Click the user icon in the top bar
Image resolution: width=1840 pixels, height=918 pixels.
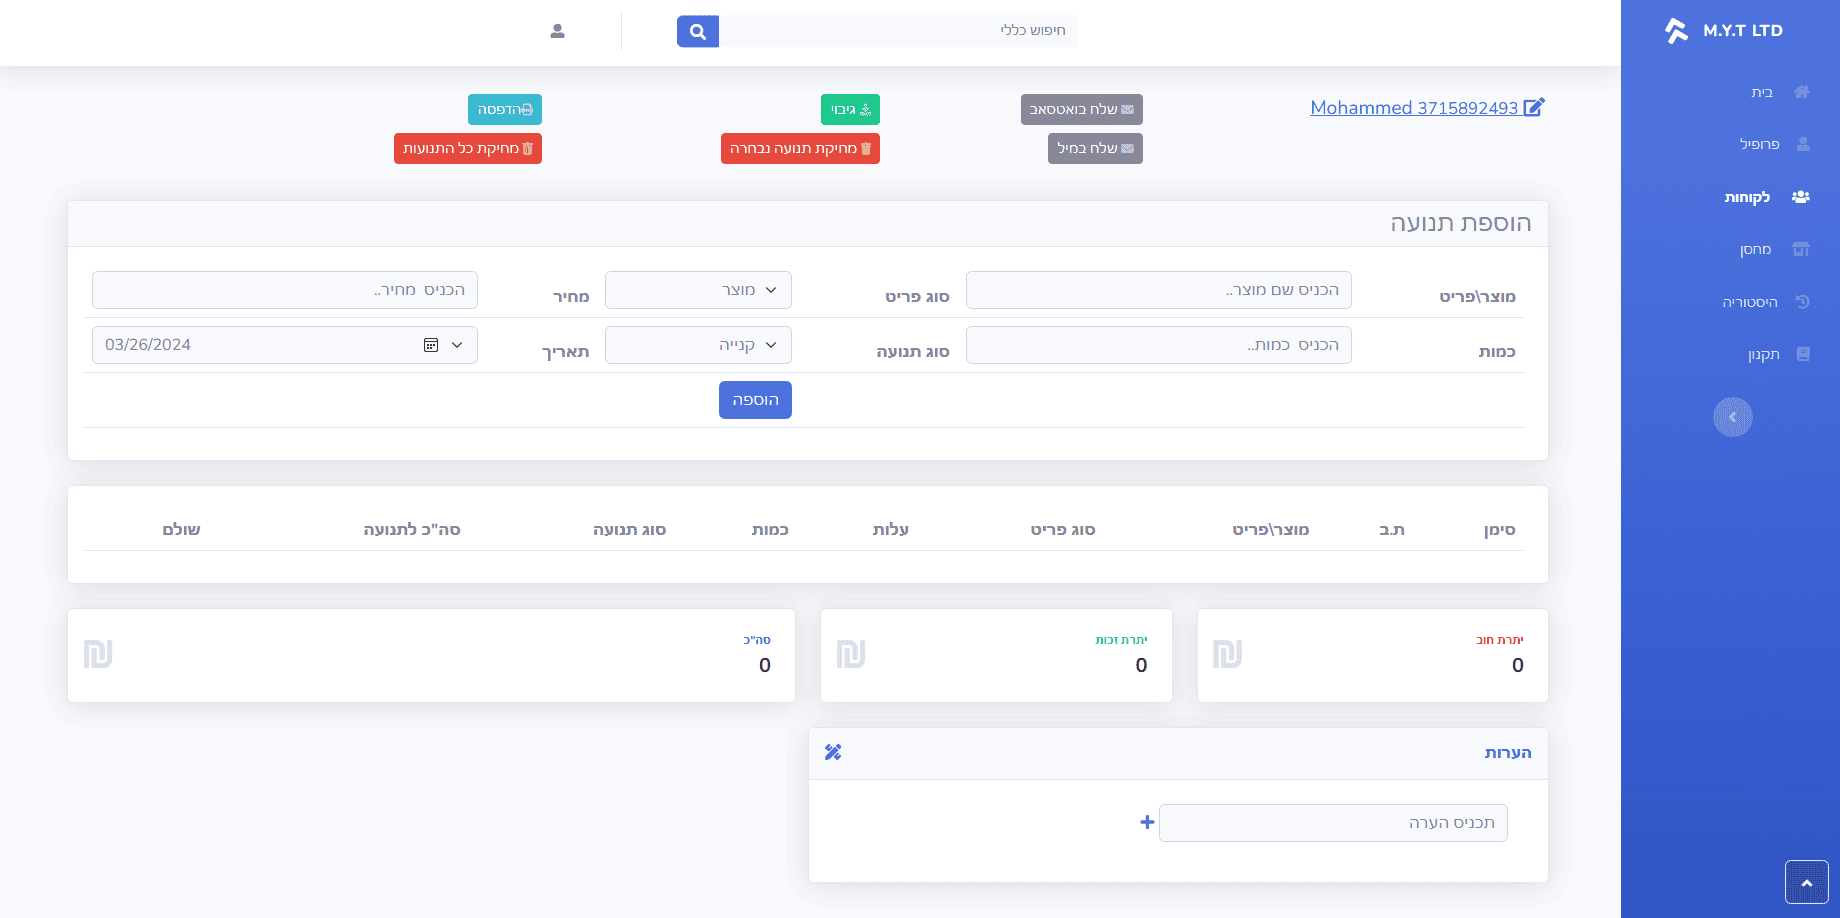(x=557, y=31)
